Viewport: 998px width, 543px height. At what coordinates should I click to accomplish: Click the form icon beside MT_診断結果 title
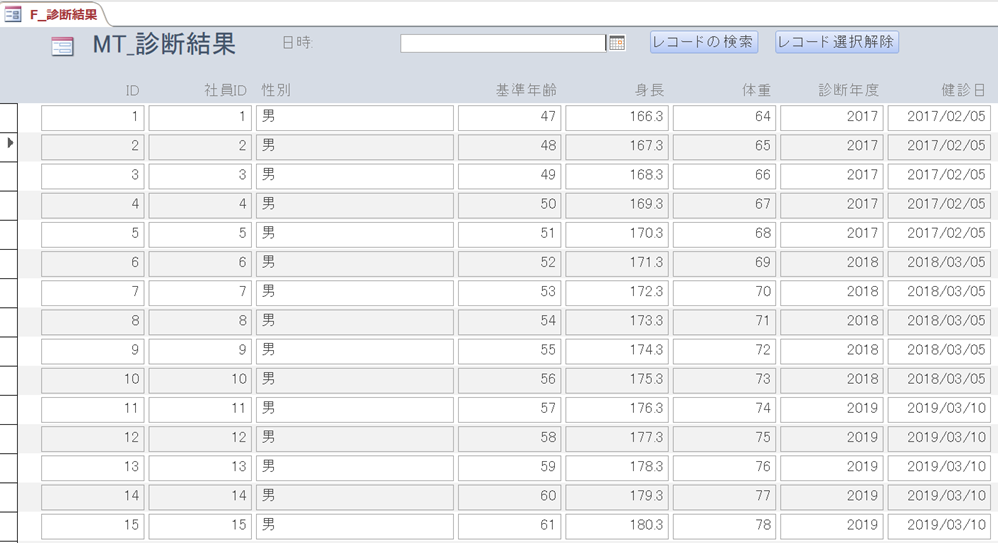62,46
